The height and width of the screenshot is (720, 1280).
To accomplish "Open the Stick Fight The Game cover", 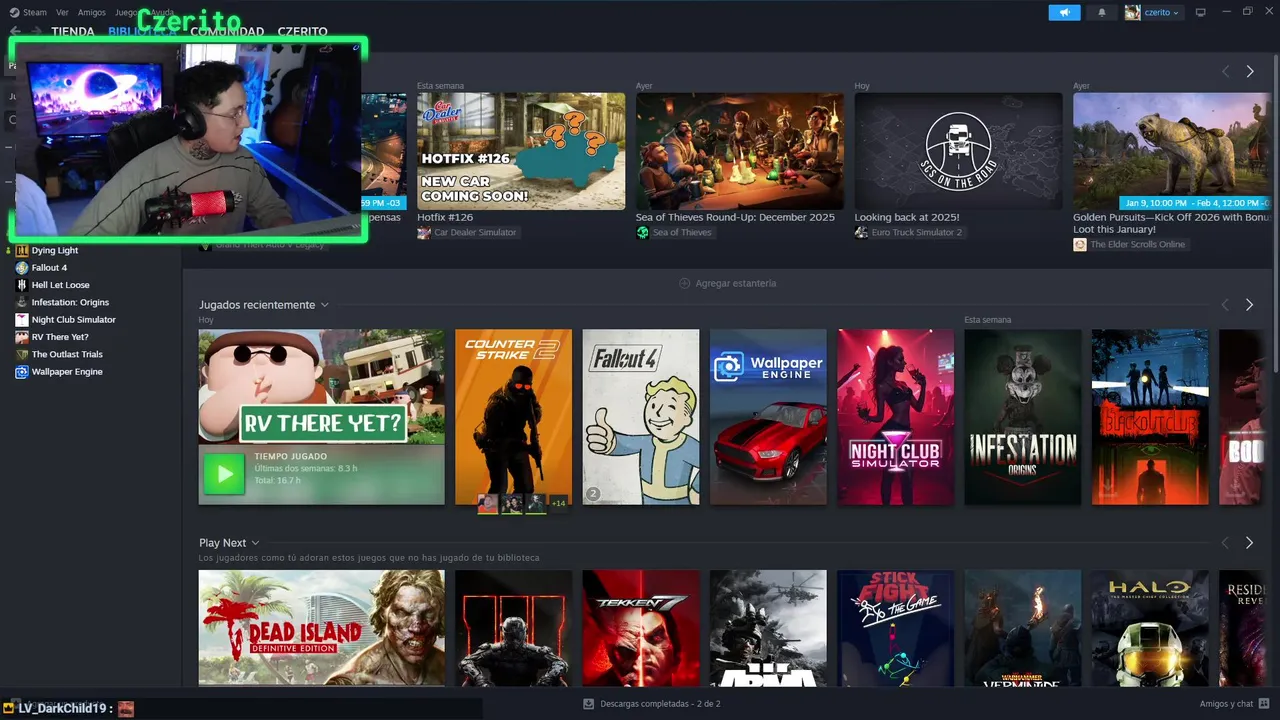I will (x=895, y=628).
